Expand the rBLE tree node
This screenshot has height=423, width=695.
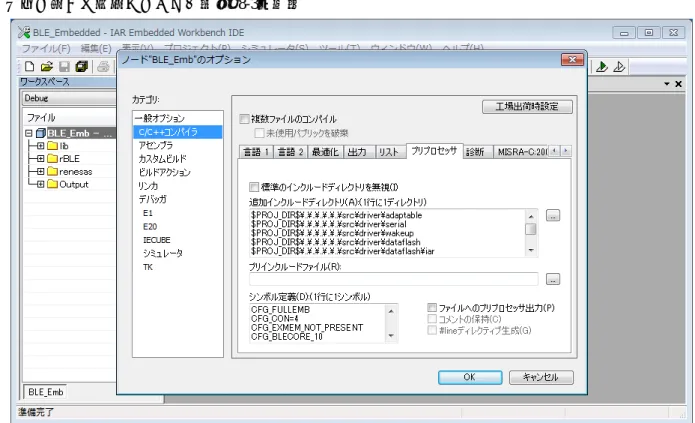click(x=40, y=159)
